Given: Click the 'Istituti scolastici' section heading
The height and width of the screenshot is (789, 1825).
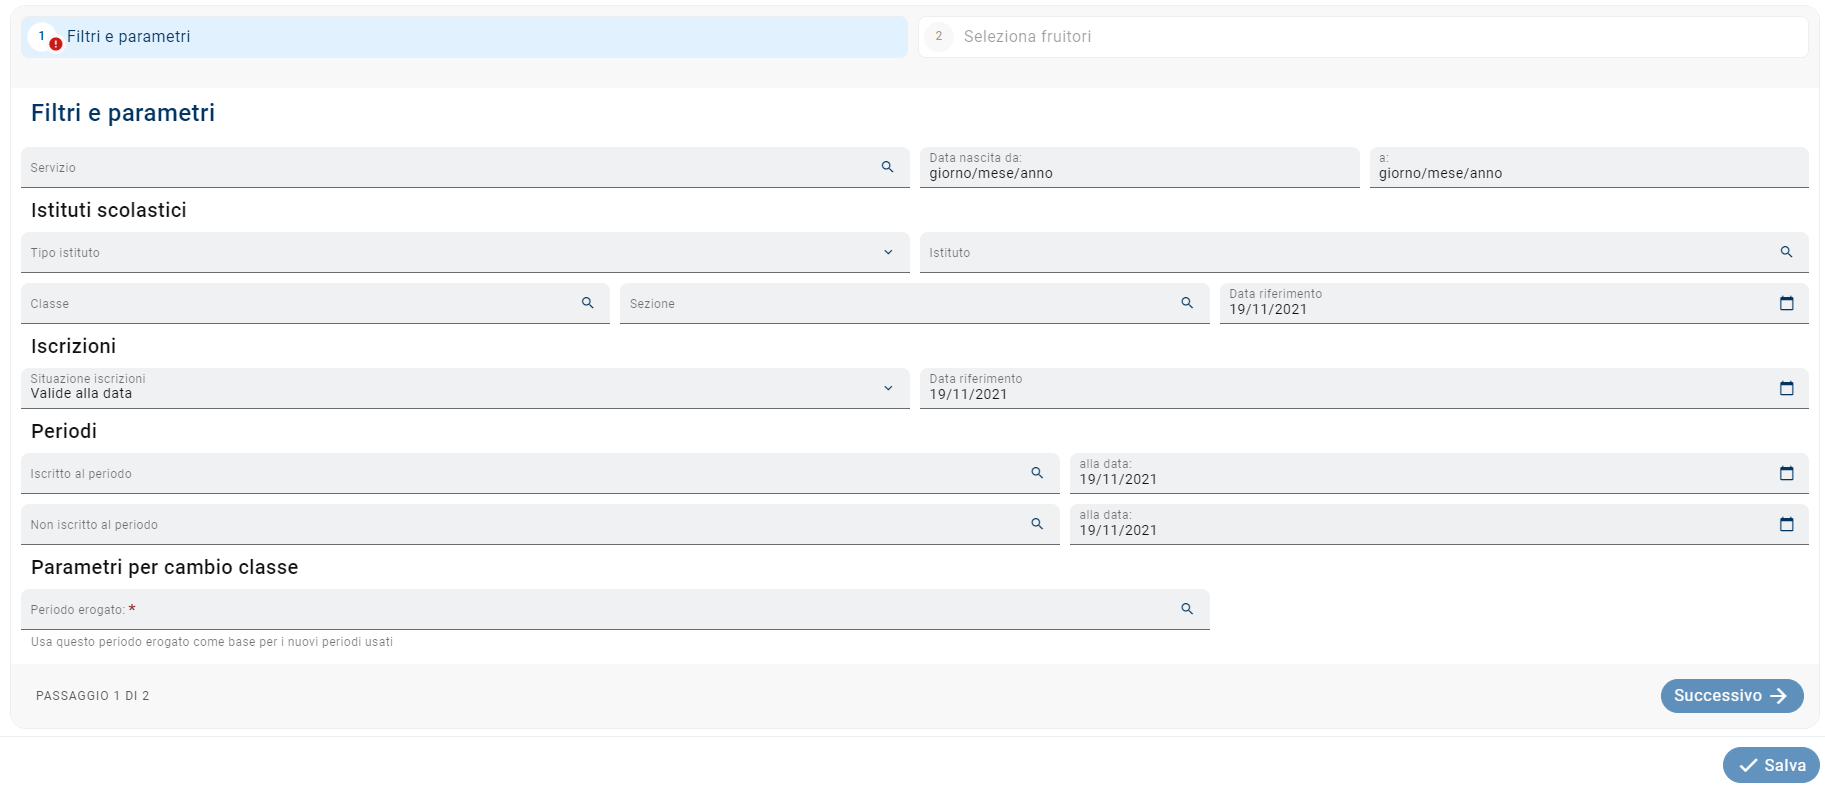Looking at the screenshot, I should (x=109, y=210).
